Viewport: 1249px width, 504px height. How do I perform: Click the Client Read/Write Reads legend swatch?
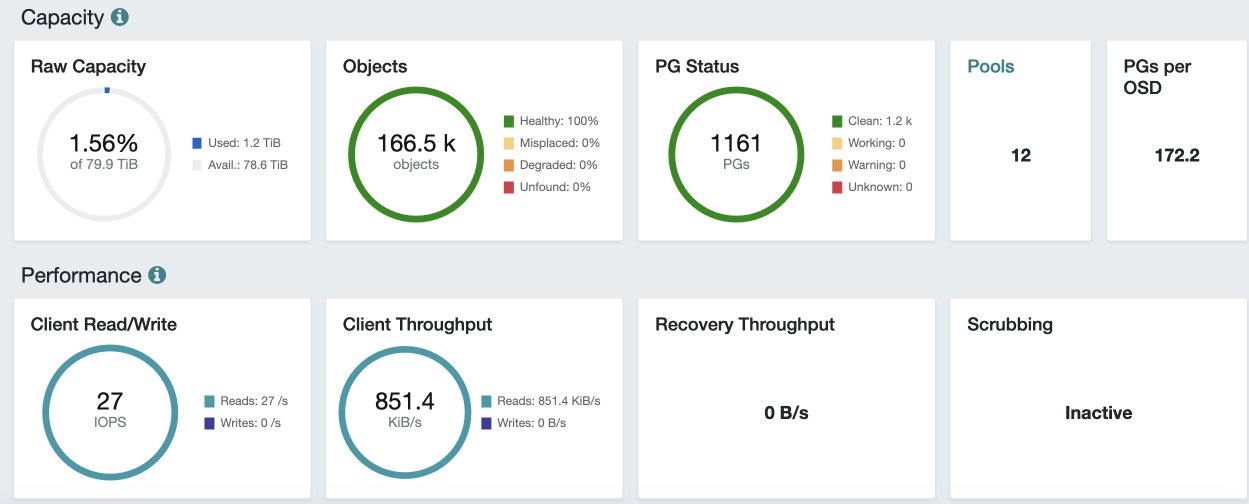[x=209, y=401]
